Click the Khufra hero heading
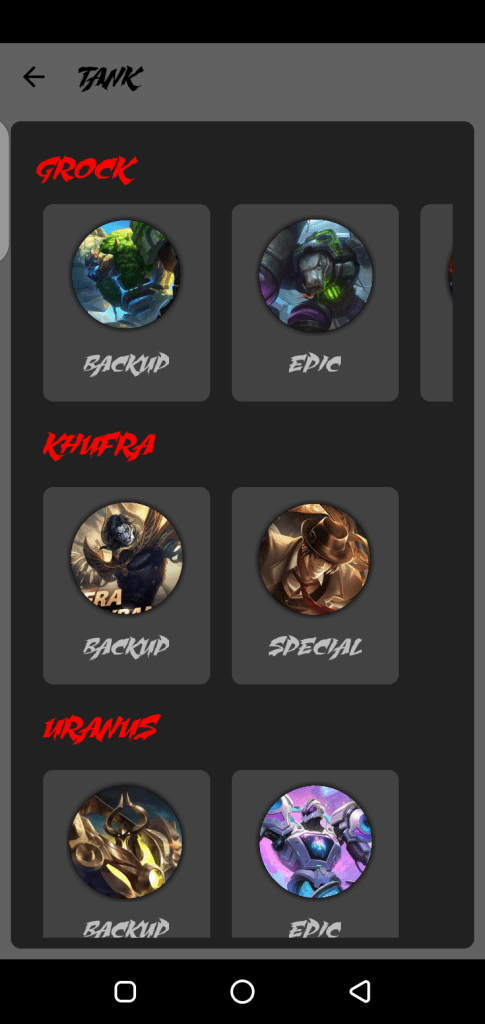The image size is (485, 1024). 99,446
